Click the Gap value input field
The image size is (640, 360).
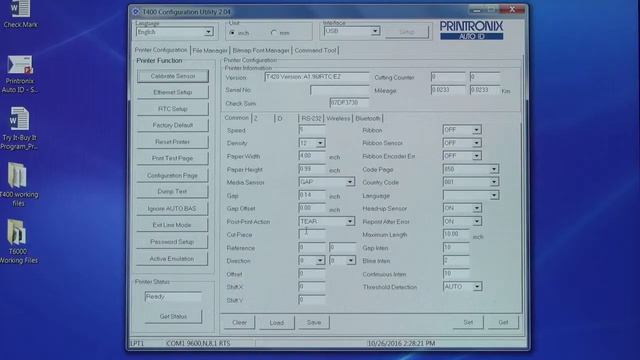[x=312, y=195]
